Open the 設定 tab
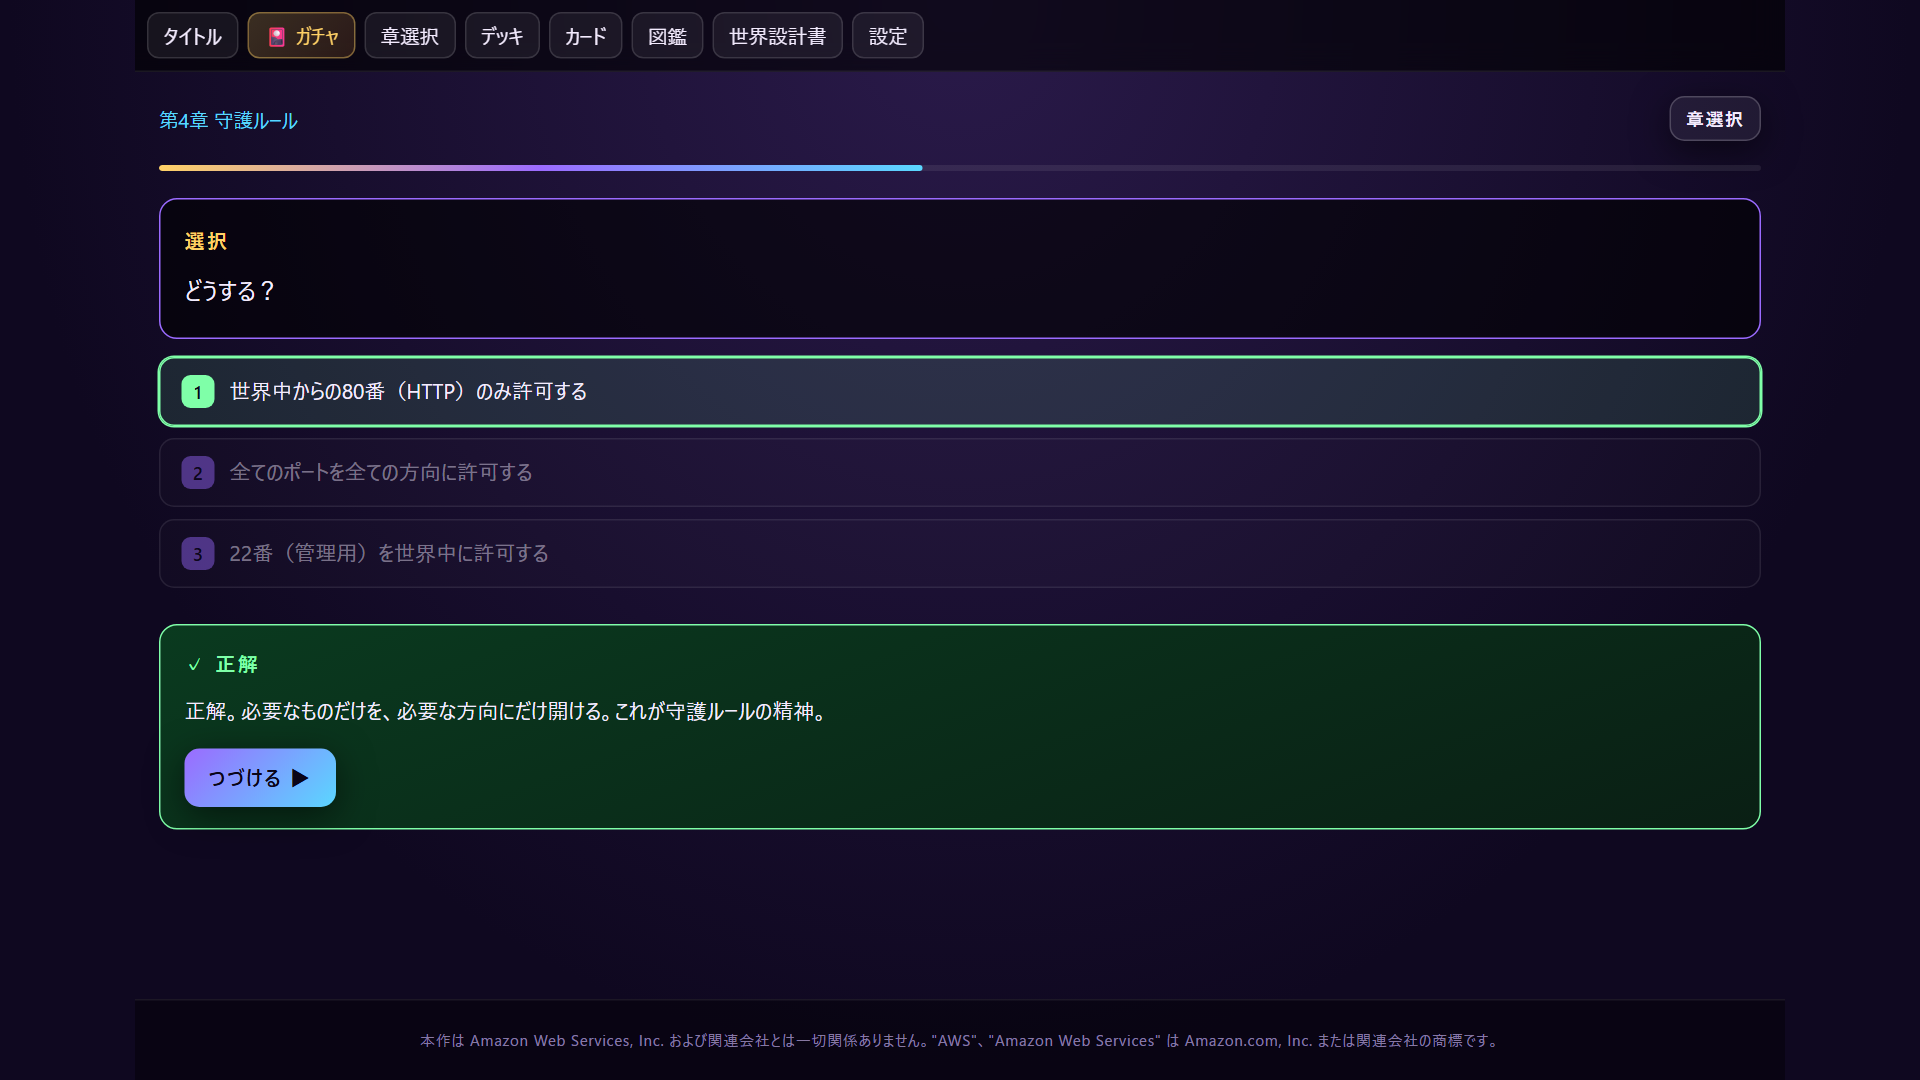Image resolution: width=1920 pixels, height=1080 pixels. tap(888, 36)
